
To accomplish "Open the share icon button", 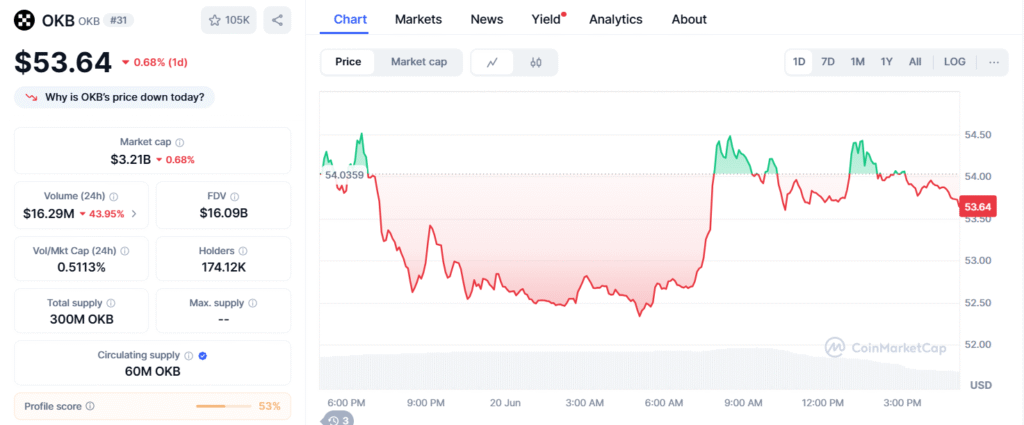I will (x=277, y=20).
